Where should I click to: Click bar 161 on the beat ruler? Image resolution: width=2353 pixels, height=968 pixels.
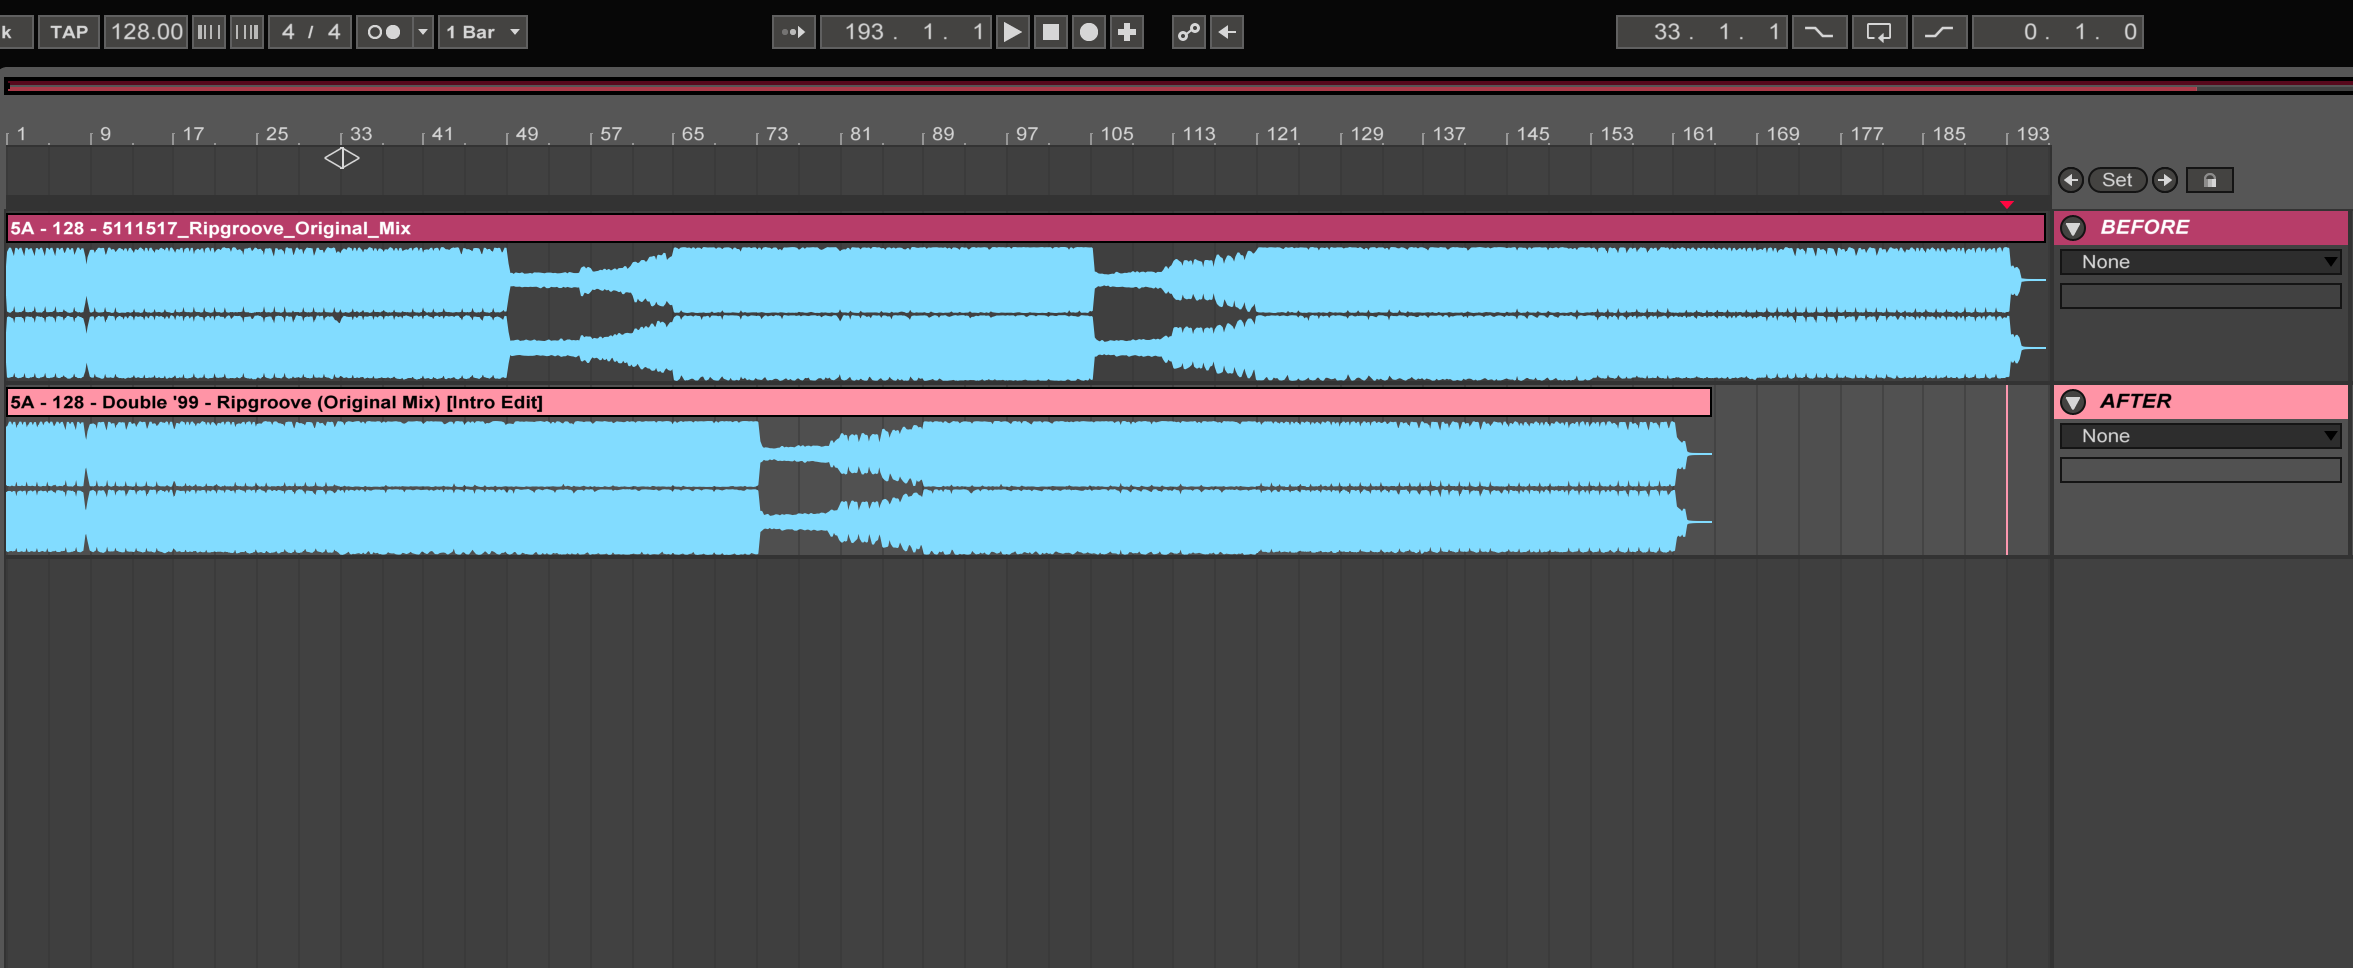tap(1697, 134)
